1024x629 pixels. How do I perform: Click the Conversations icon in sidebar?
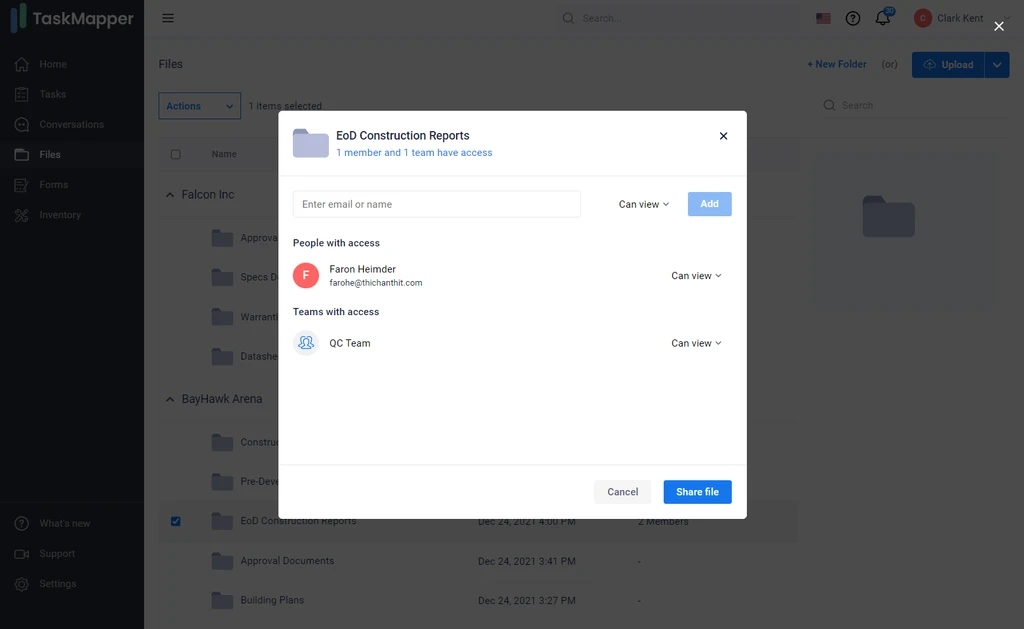coord(22,124)
